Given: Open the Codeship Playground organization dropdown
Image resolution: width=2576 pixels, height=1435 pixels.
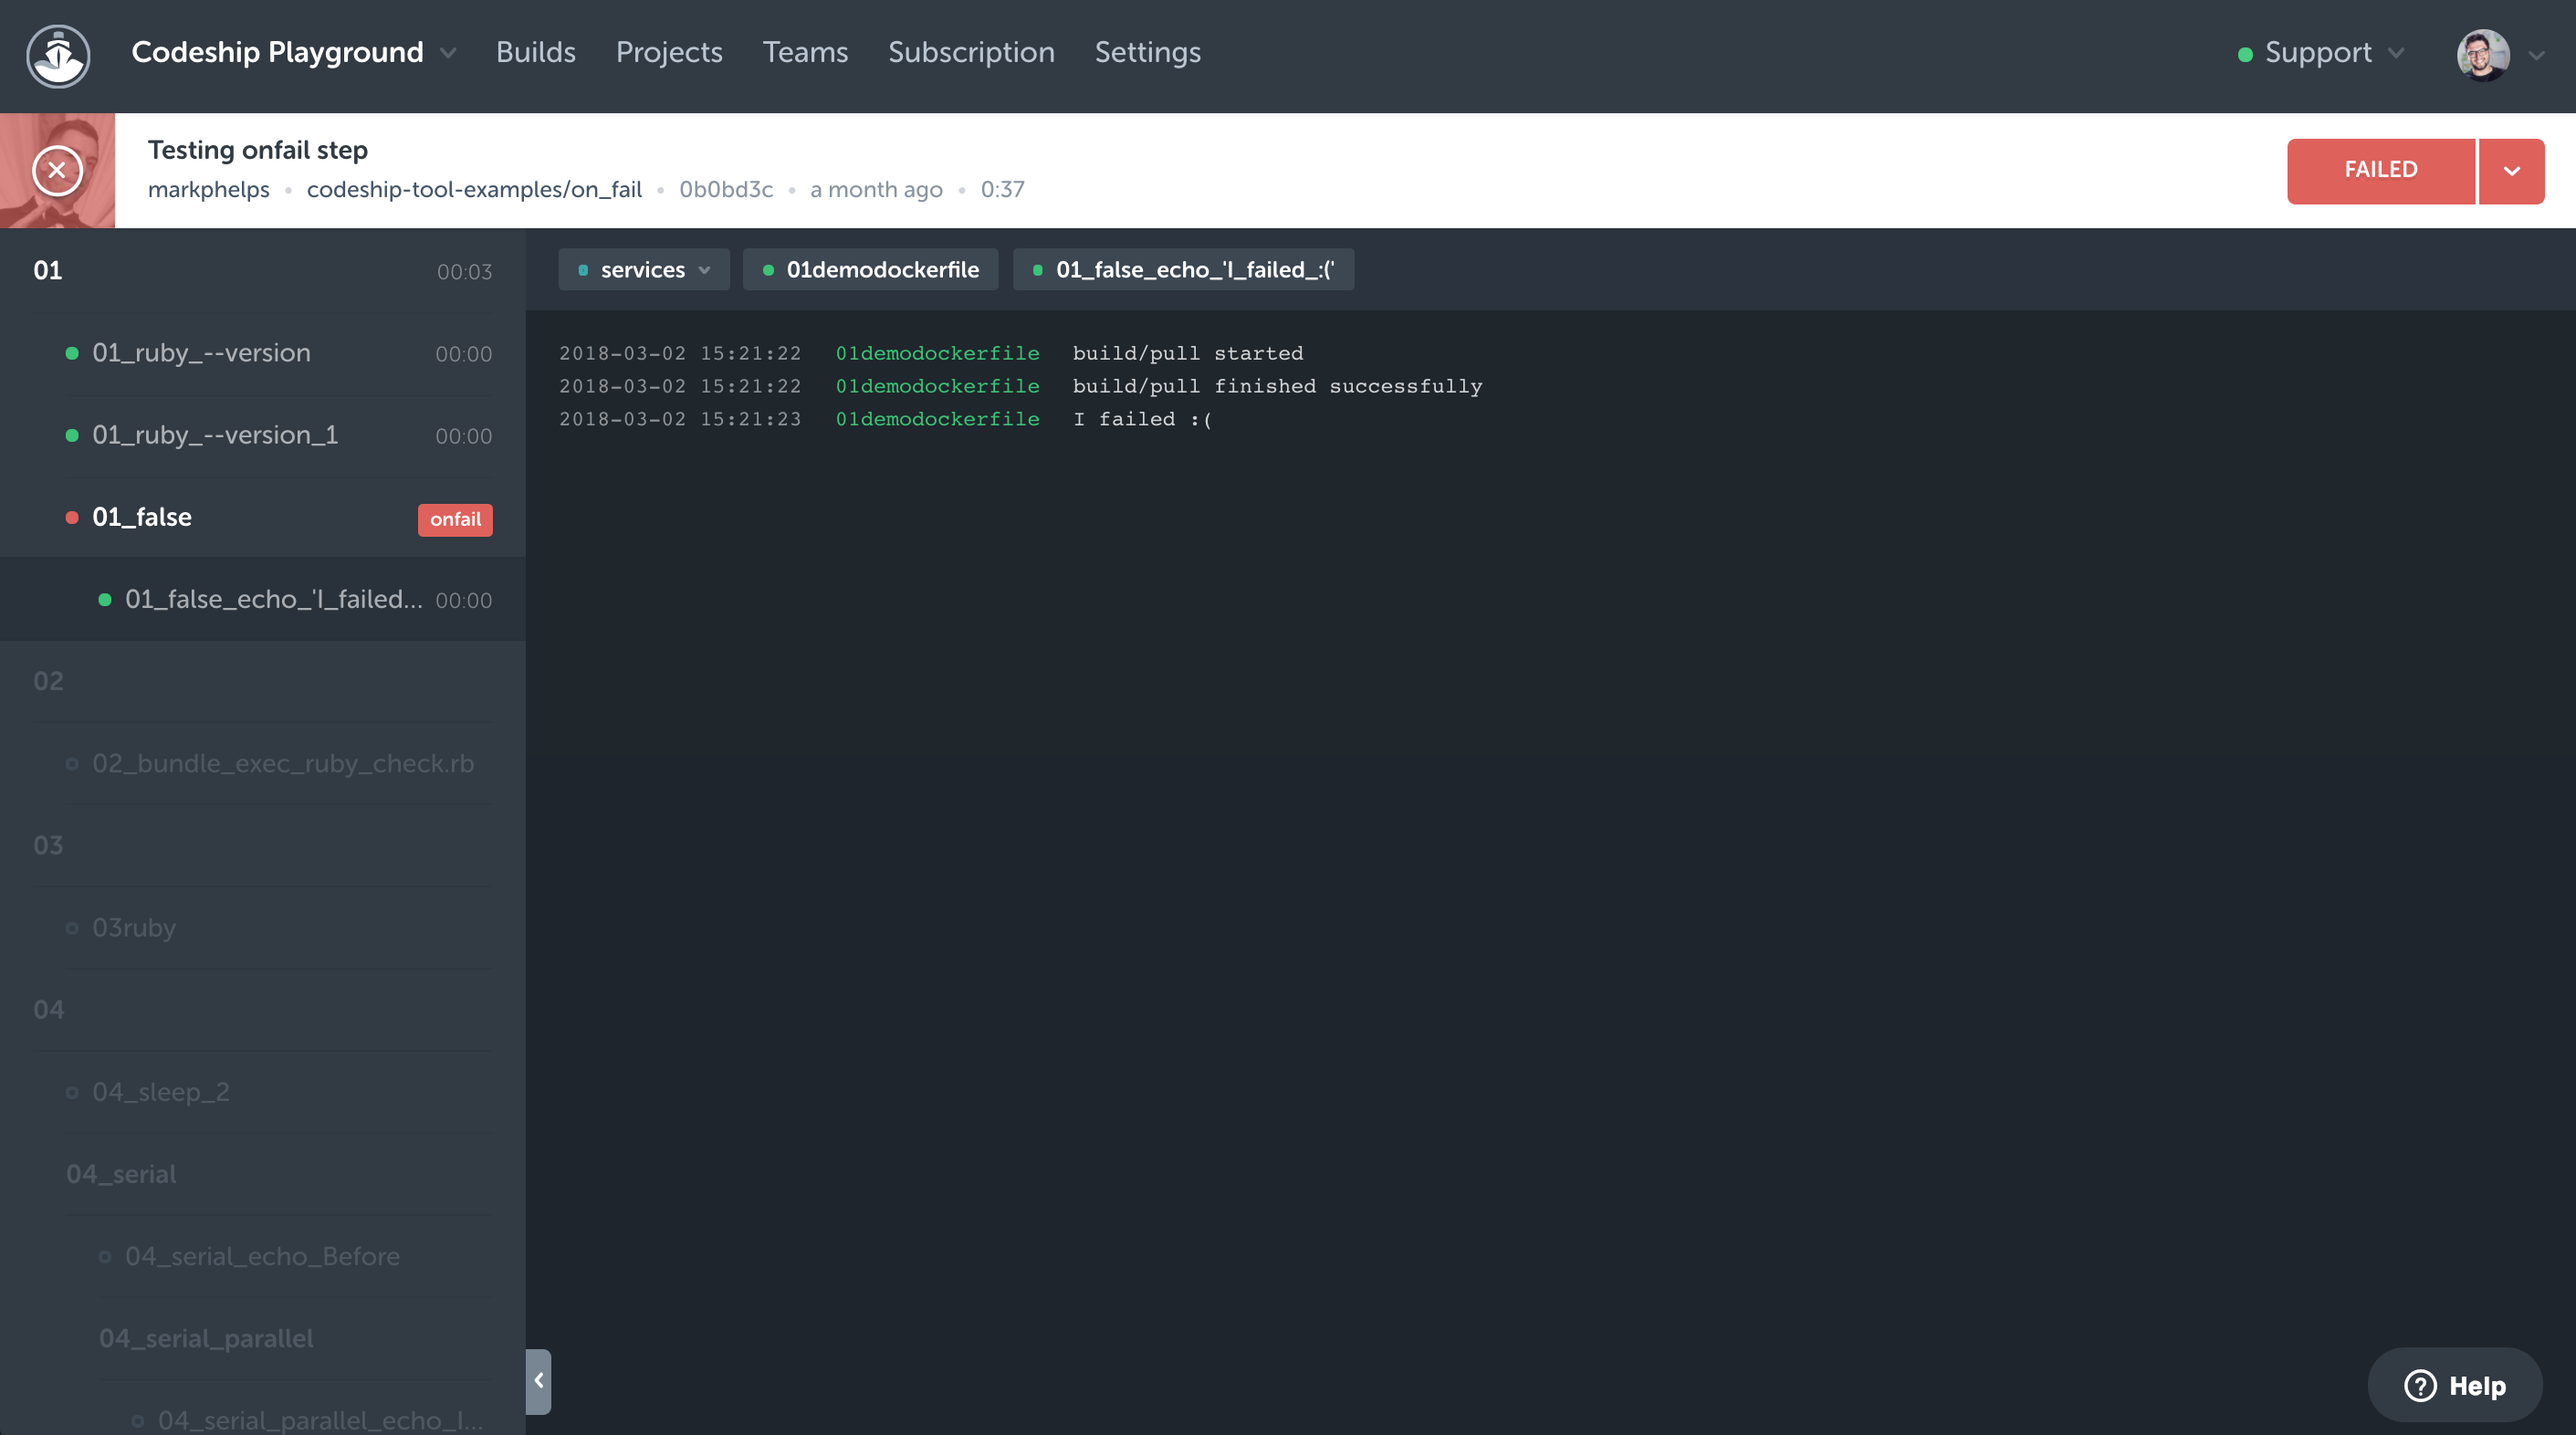Looking at the screenshot, I should click(x=294, y=52).
